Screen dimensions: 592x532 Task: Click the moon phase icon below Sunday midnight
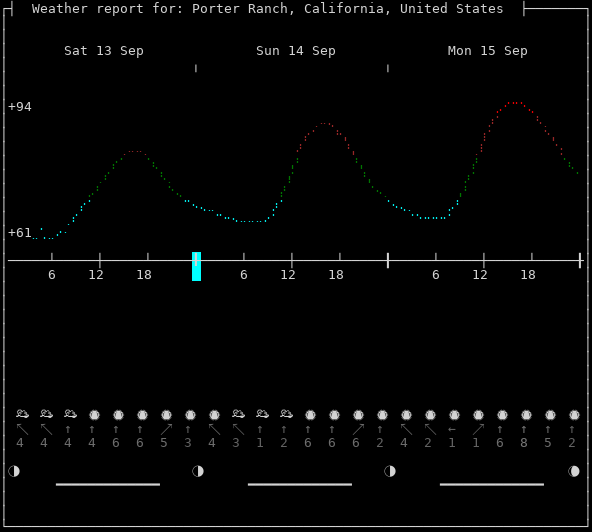(198, 471)
